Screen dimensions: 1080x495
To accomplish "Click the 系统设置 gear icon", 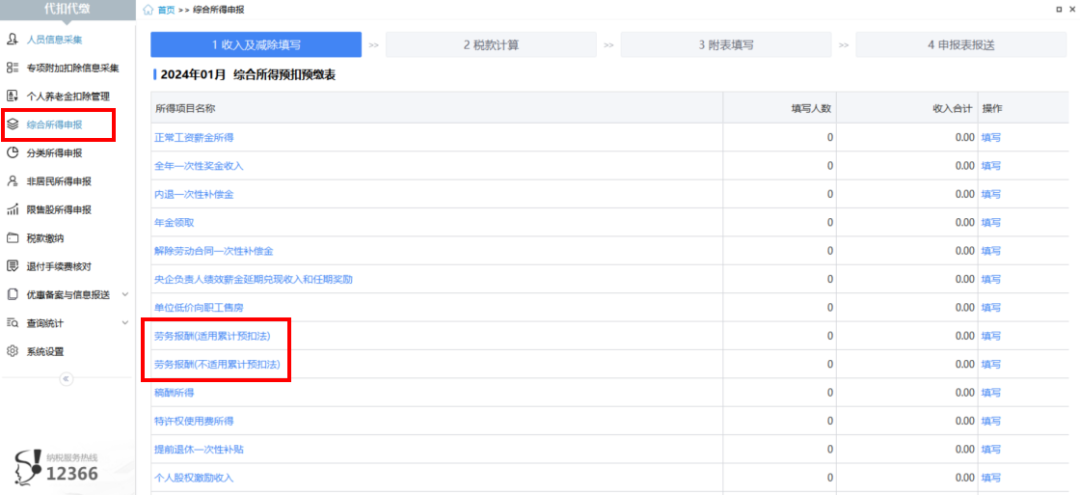I will coord(13,351).
